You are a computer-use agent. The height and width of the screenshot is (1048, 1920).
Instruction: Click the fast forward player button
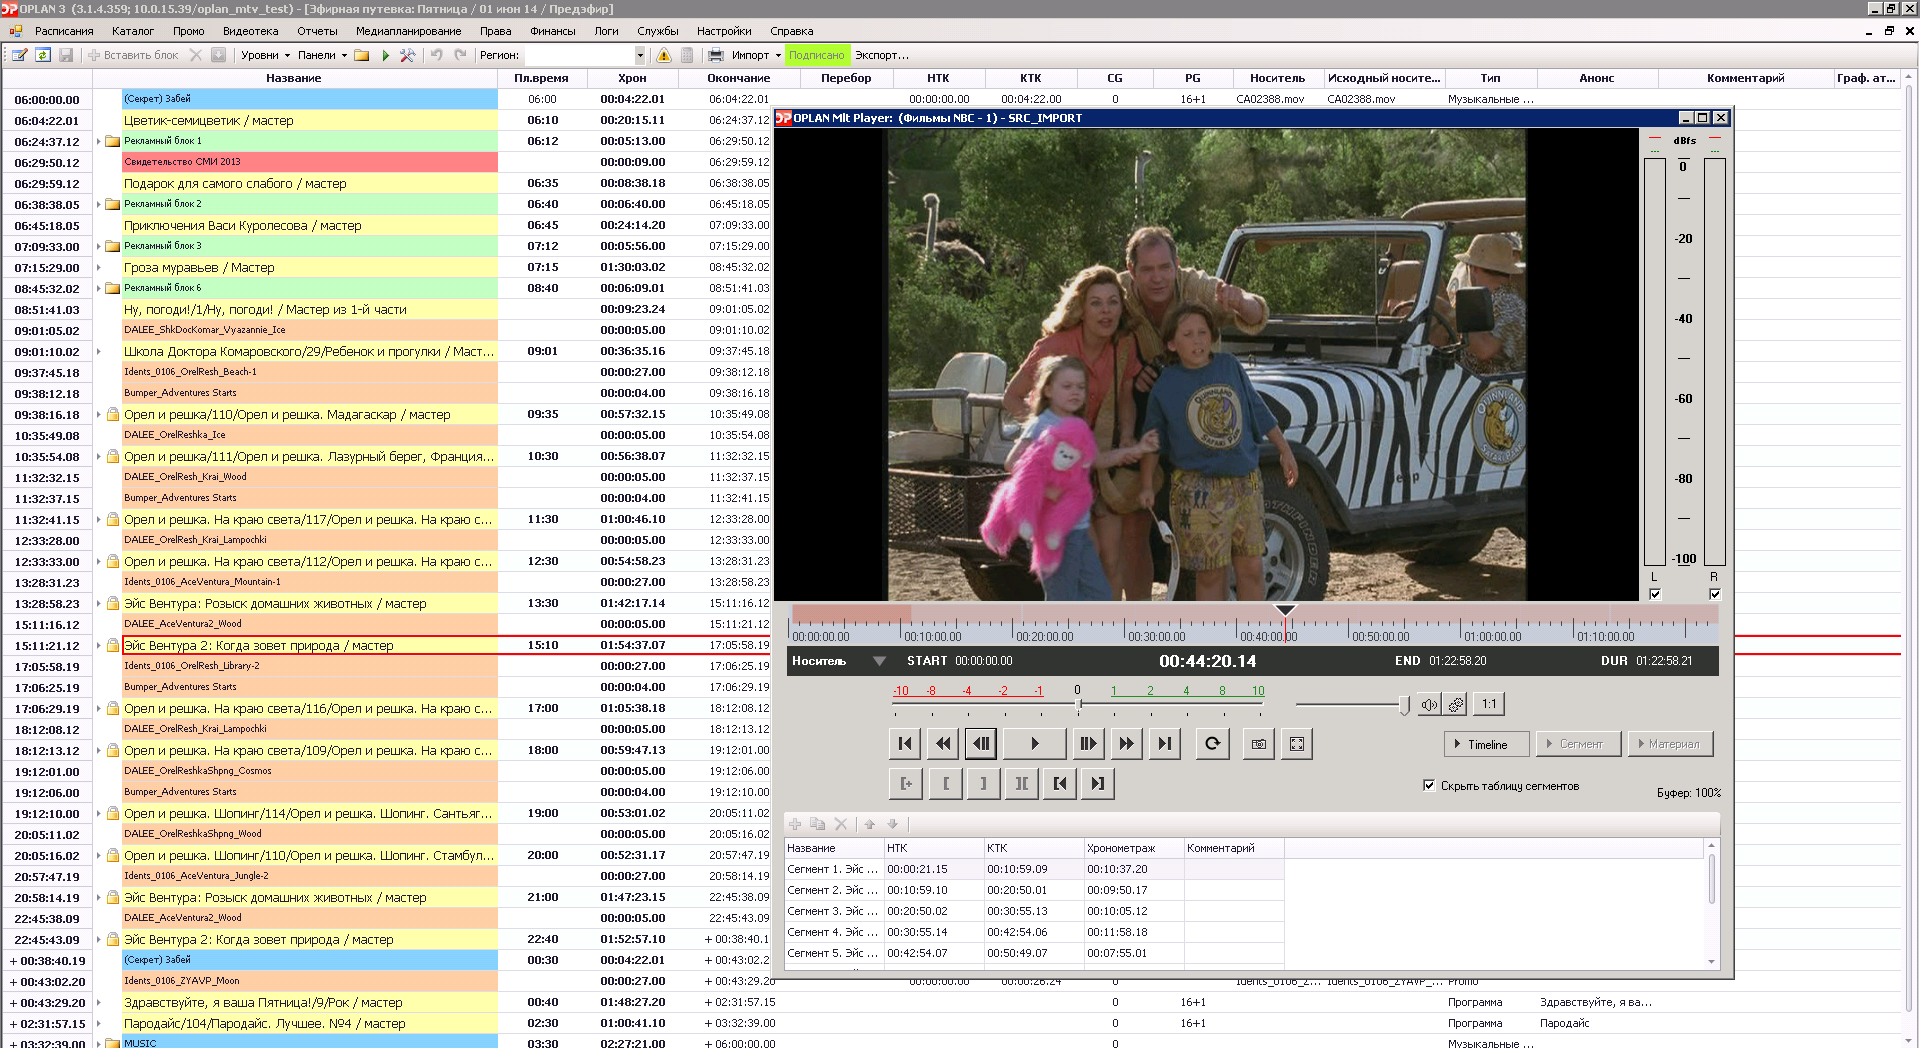coord(1126,743)
